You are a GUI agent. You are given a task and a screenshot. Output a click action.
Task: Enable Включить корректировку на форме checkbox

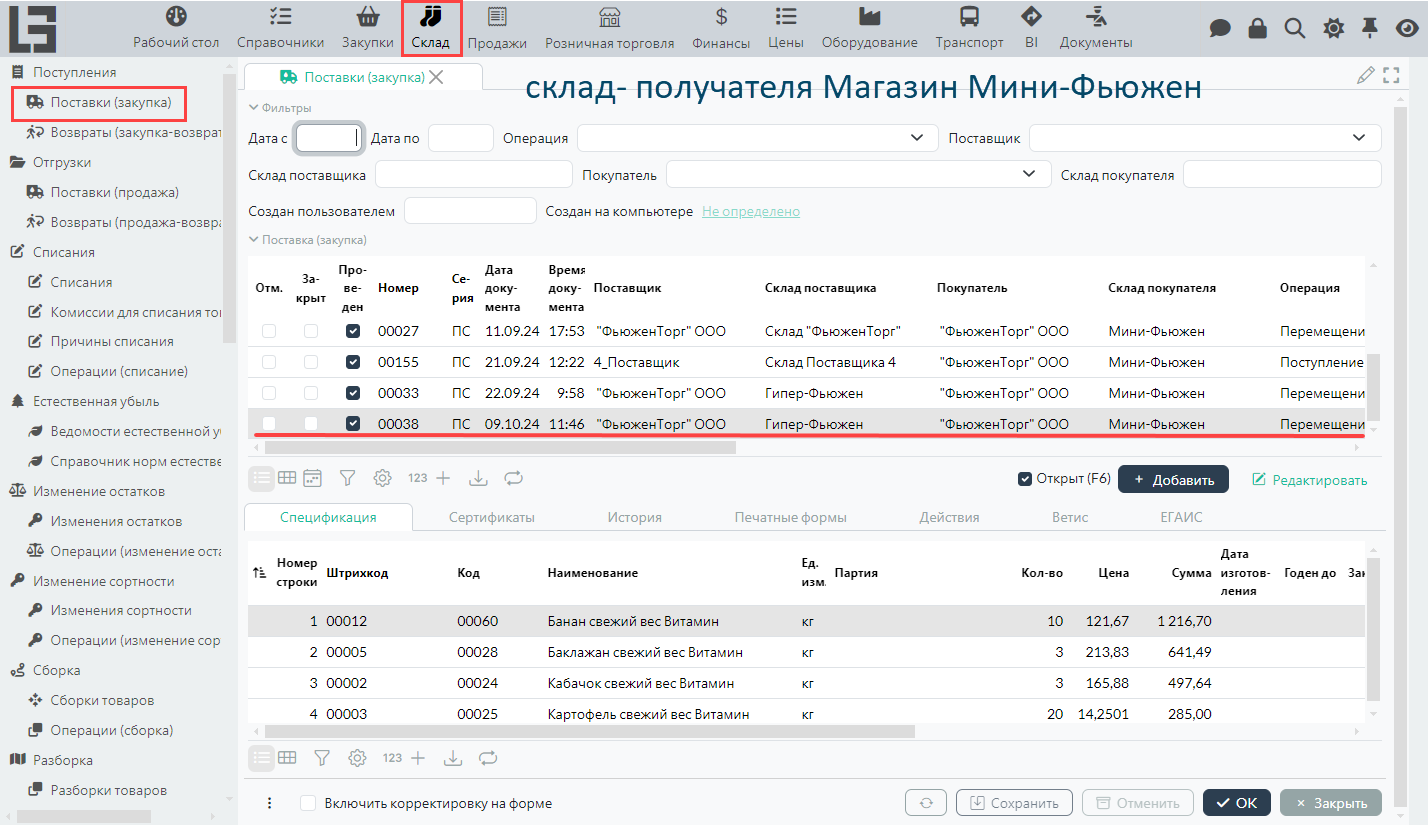point(309,803)
